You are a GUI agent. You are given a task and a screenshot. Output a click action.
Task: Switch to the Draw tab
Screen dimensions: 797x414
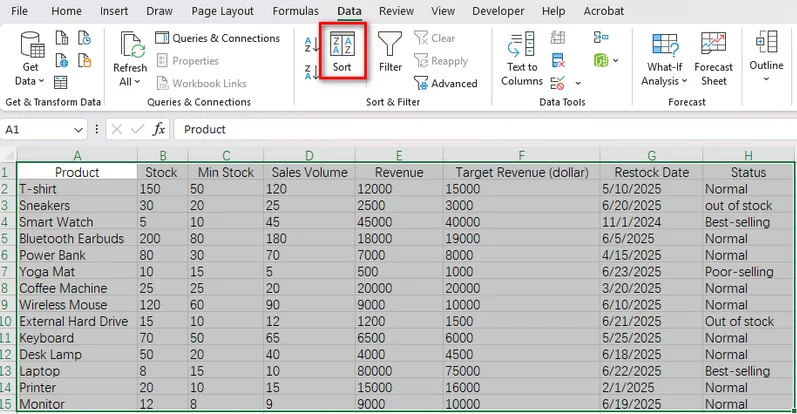159,11
